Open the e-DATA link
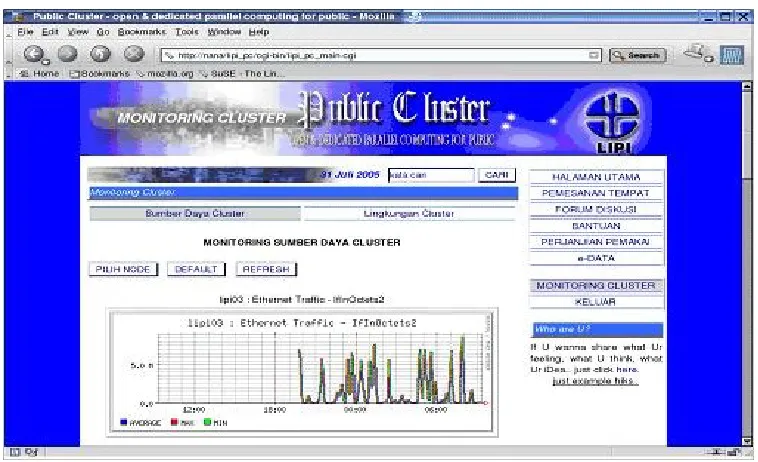This screenshot has width=758, height=462. pyautogui.click(x=597, y=258)
